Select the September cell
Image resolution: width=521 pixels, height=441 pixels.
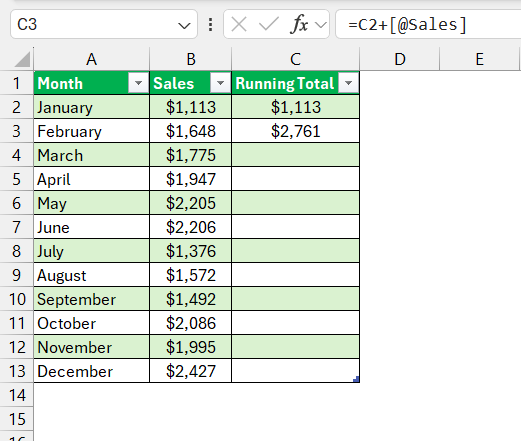pos(92,299)
